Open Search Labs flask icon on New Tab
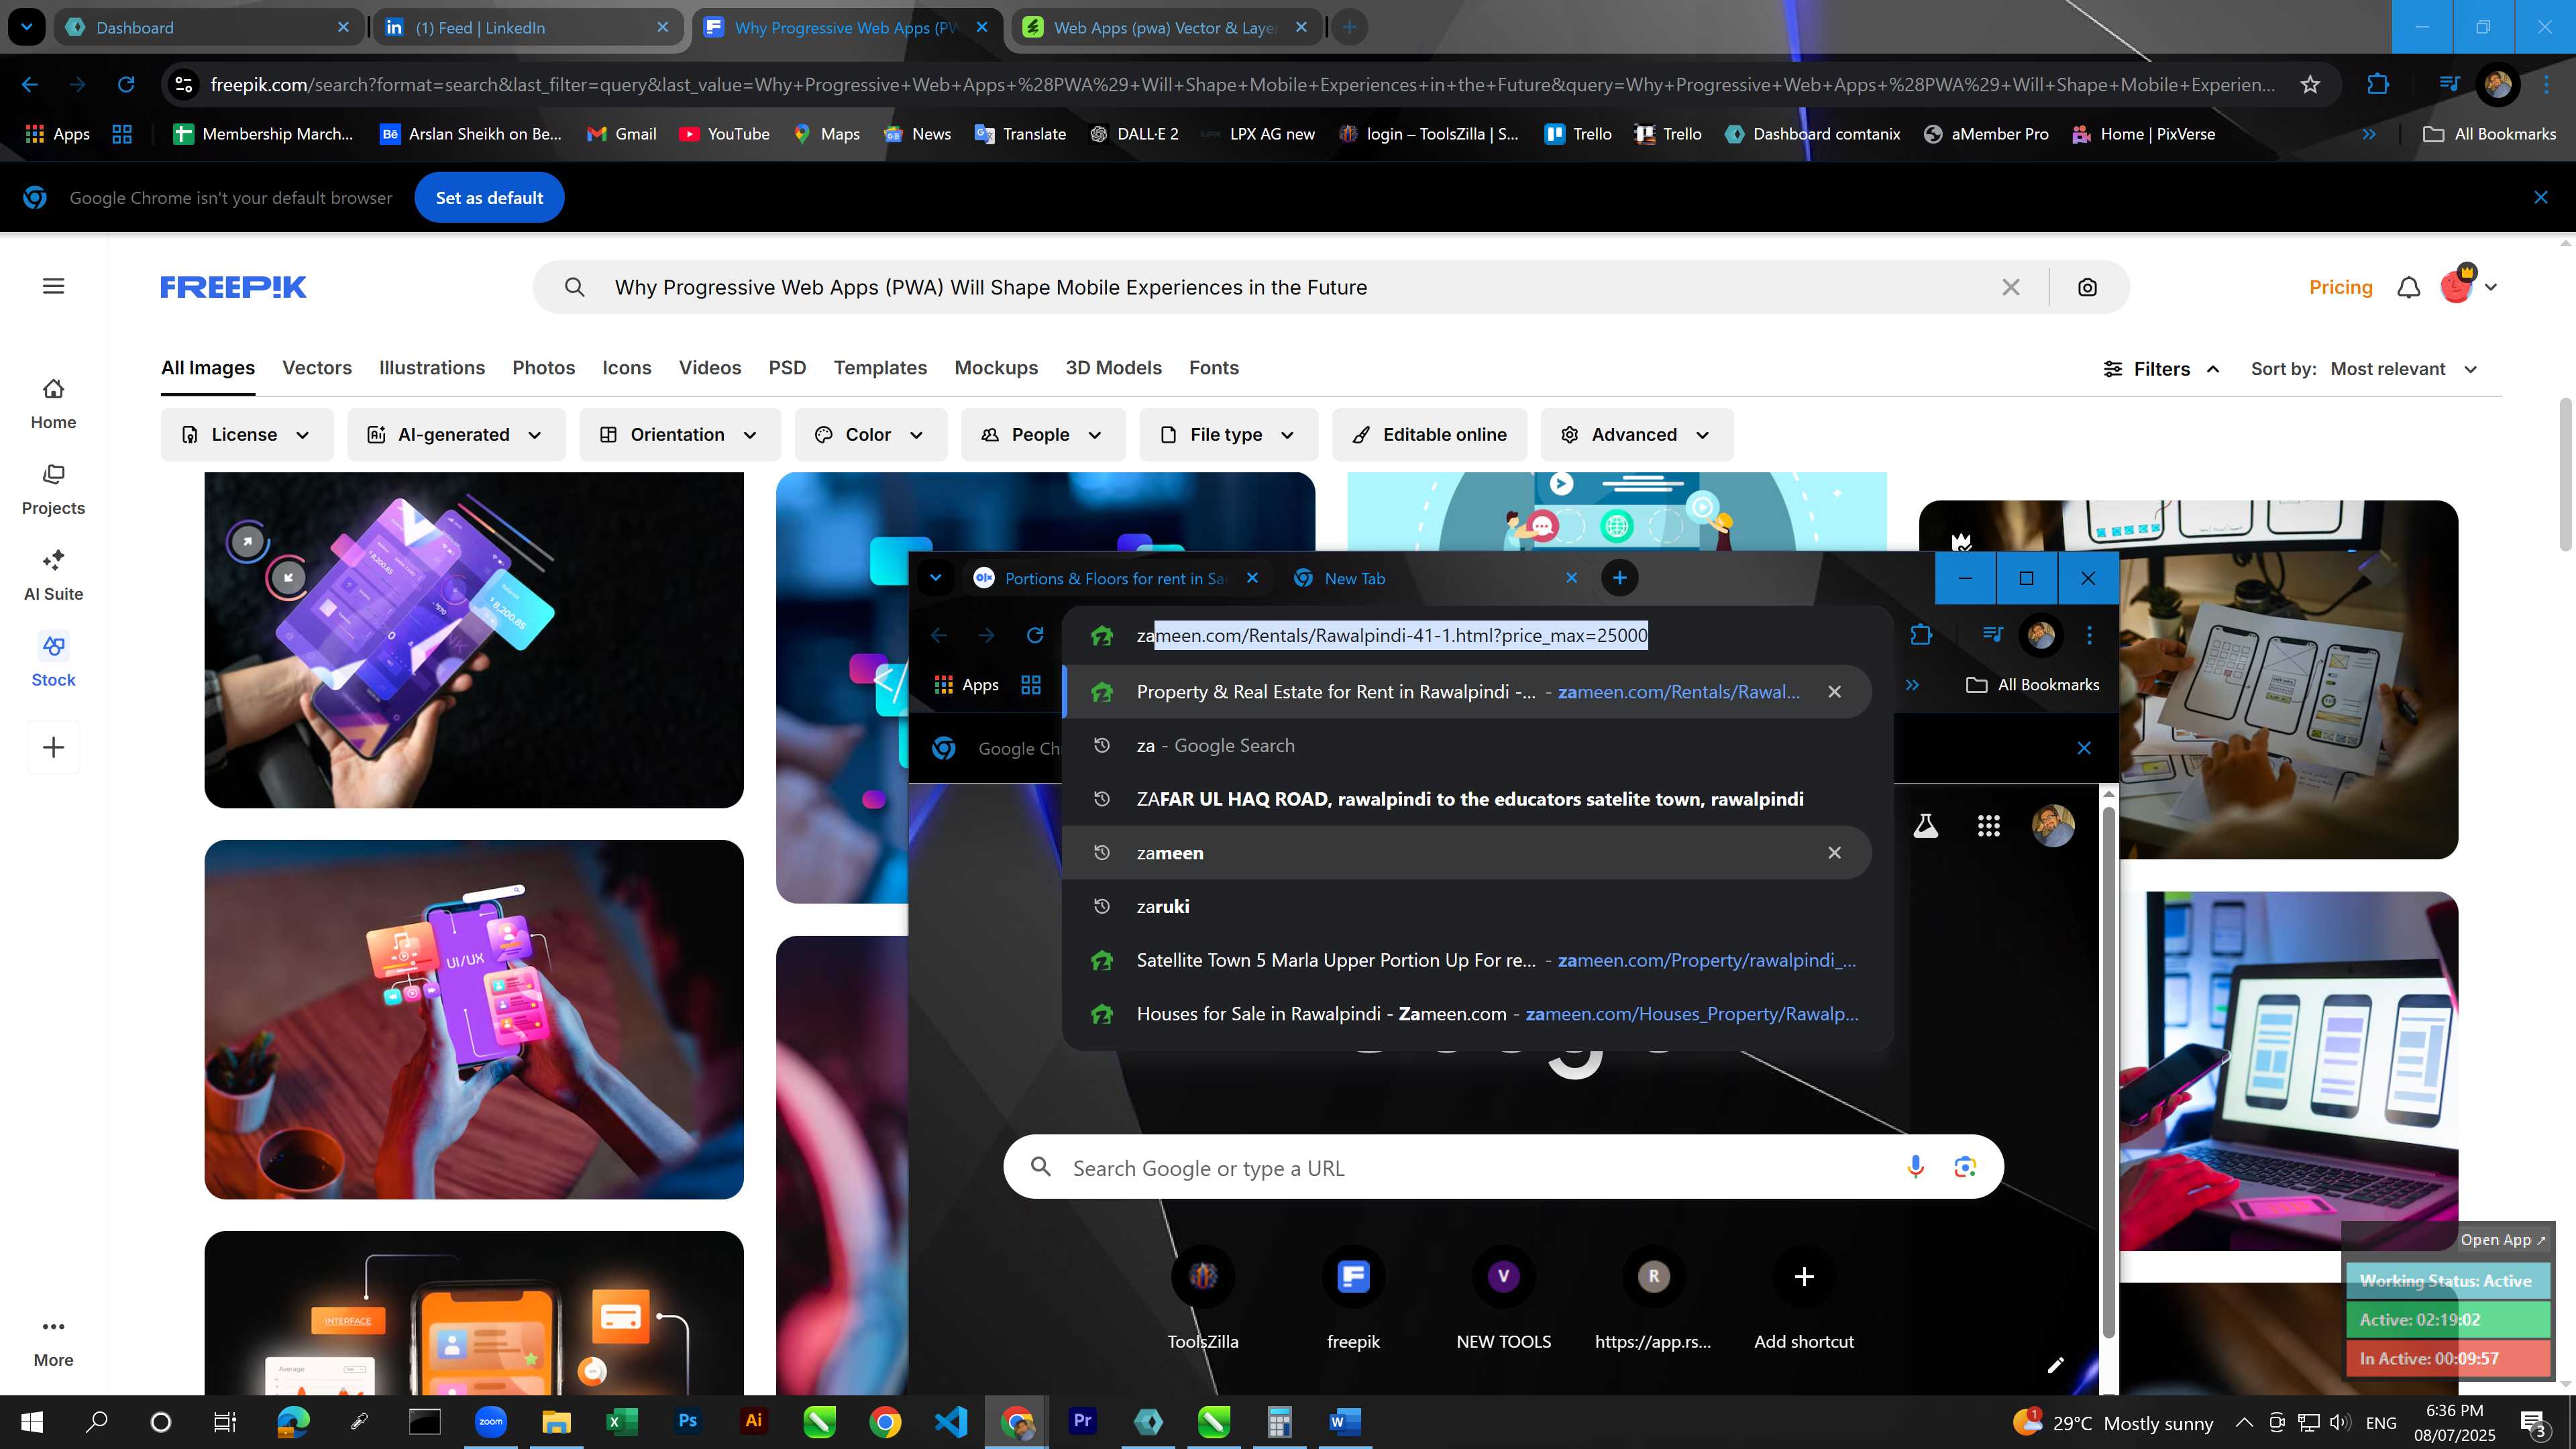Viewport: 2576px width, 1449px height. pyautogui.click(x=1925, y=825)
